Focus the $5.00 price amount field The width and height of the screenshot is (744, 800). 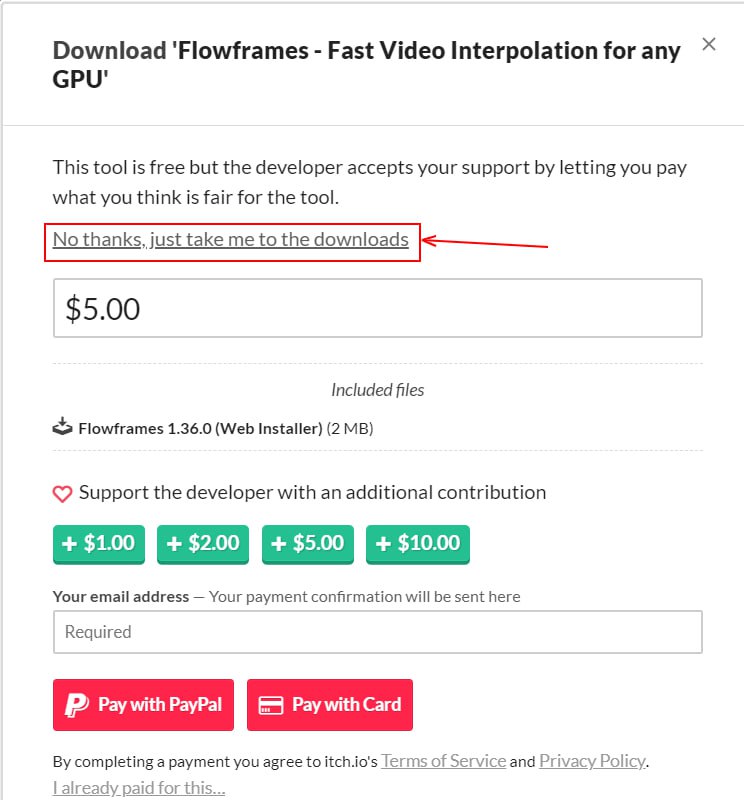377,308
